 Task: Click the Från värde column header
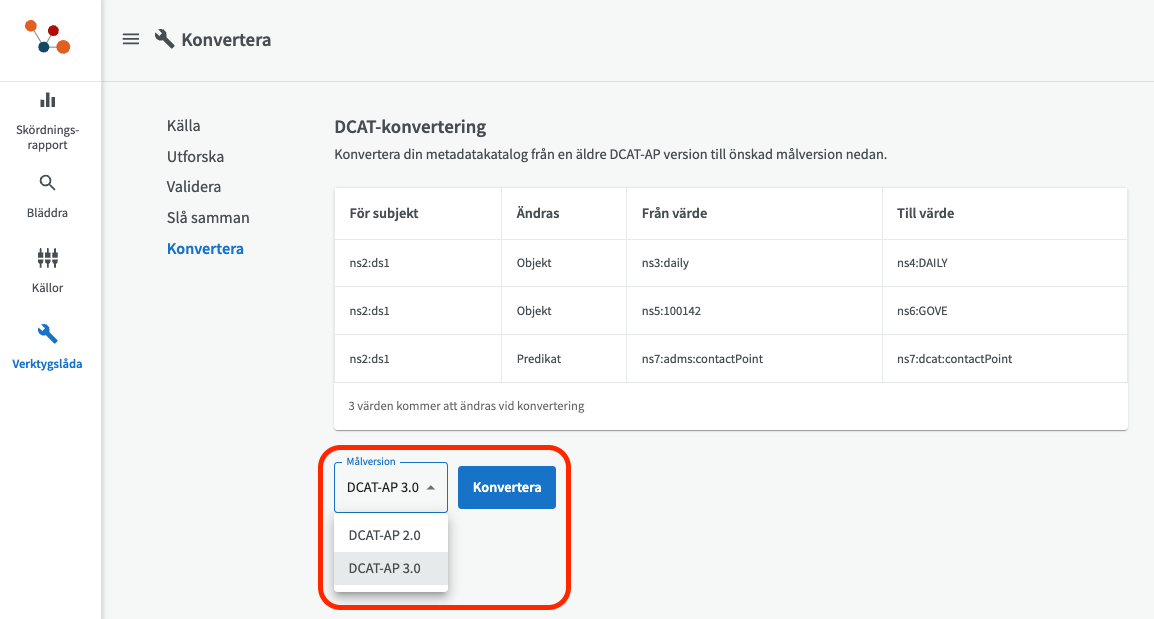pyautogui.click(x=674, y=214)
